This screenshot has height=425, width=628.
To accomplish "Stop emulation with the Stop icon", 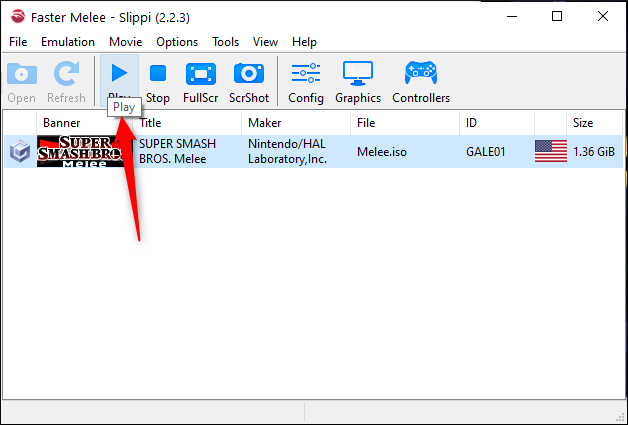I will [x=158, y=74].
